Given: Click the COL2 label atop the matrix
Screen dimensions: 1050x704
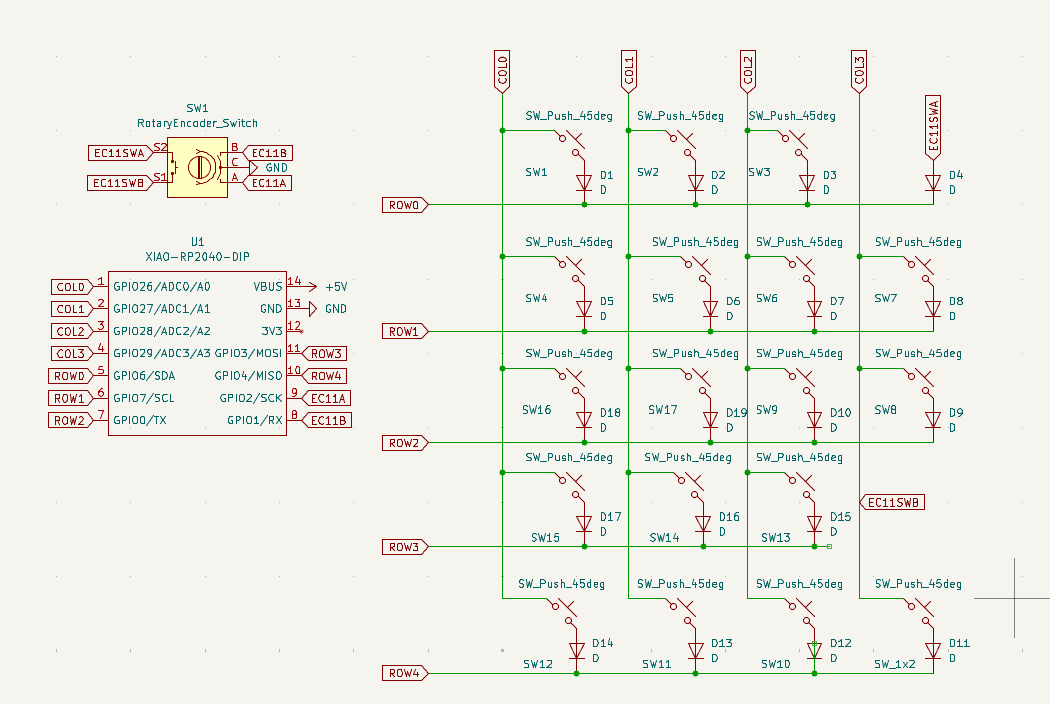Looking at the screenshot, I should pyautogui.click(x=747, y=70).
